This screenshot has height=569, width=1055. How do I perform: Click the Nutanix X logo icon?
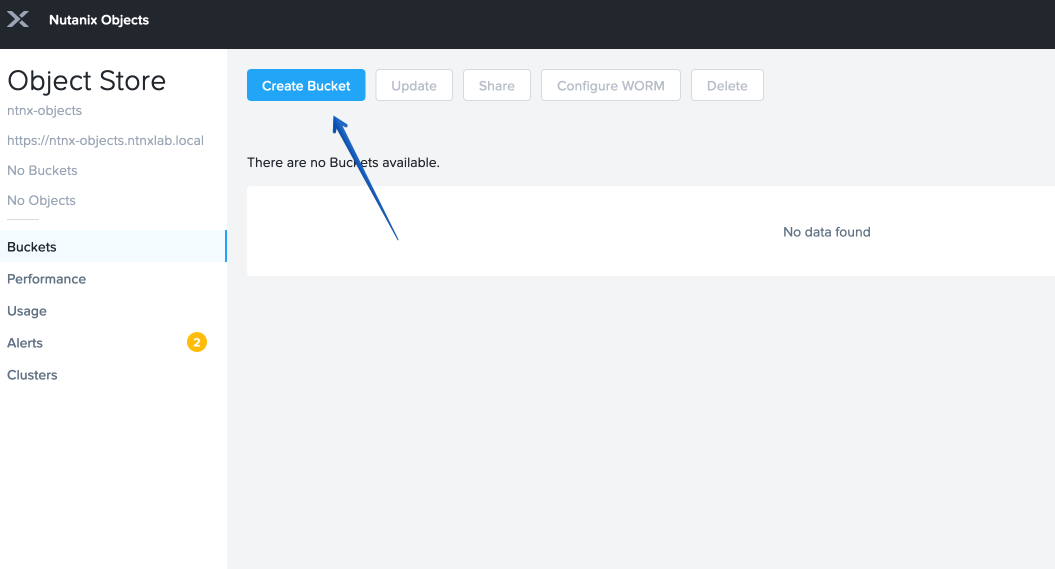(18, 20)
